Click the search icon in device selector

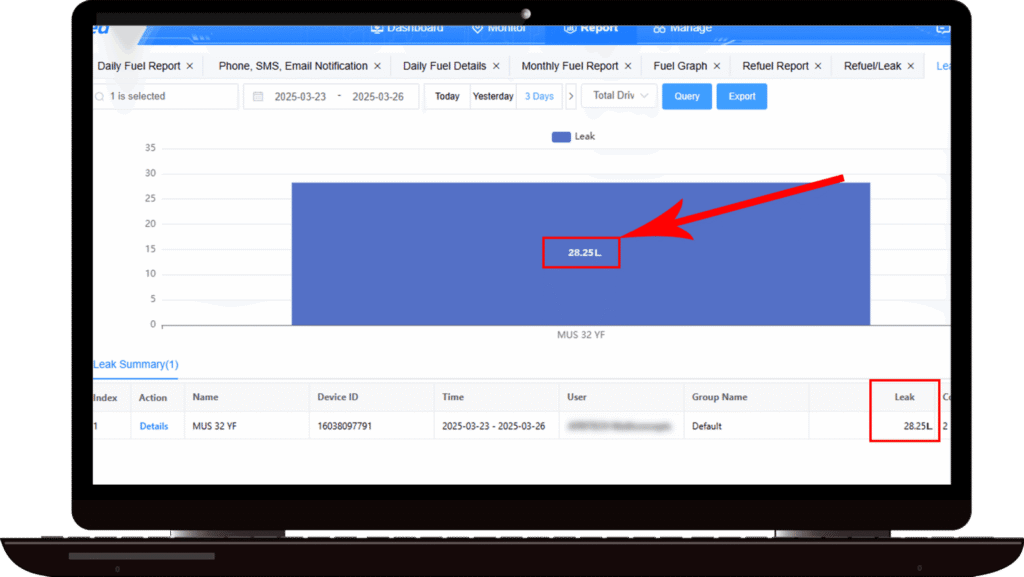[100, 97]
